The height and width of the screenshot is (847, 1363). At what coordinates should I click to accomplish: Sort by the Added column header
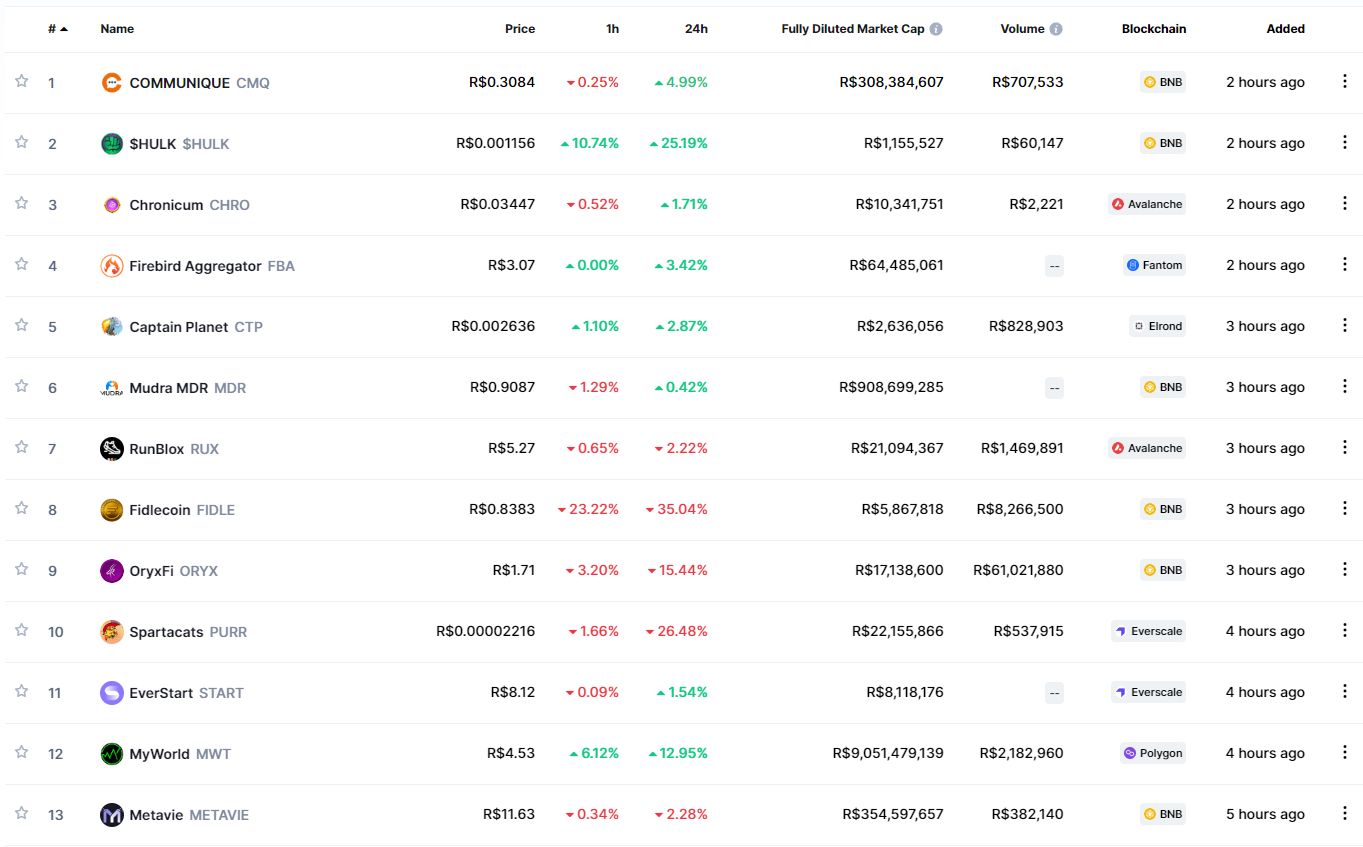point(1285,29)
